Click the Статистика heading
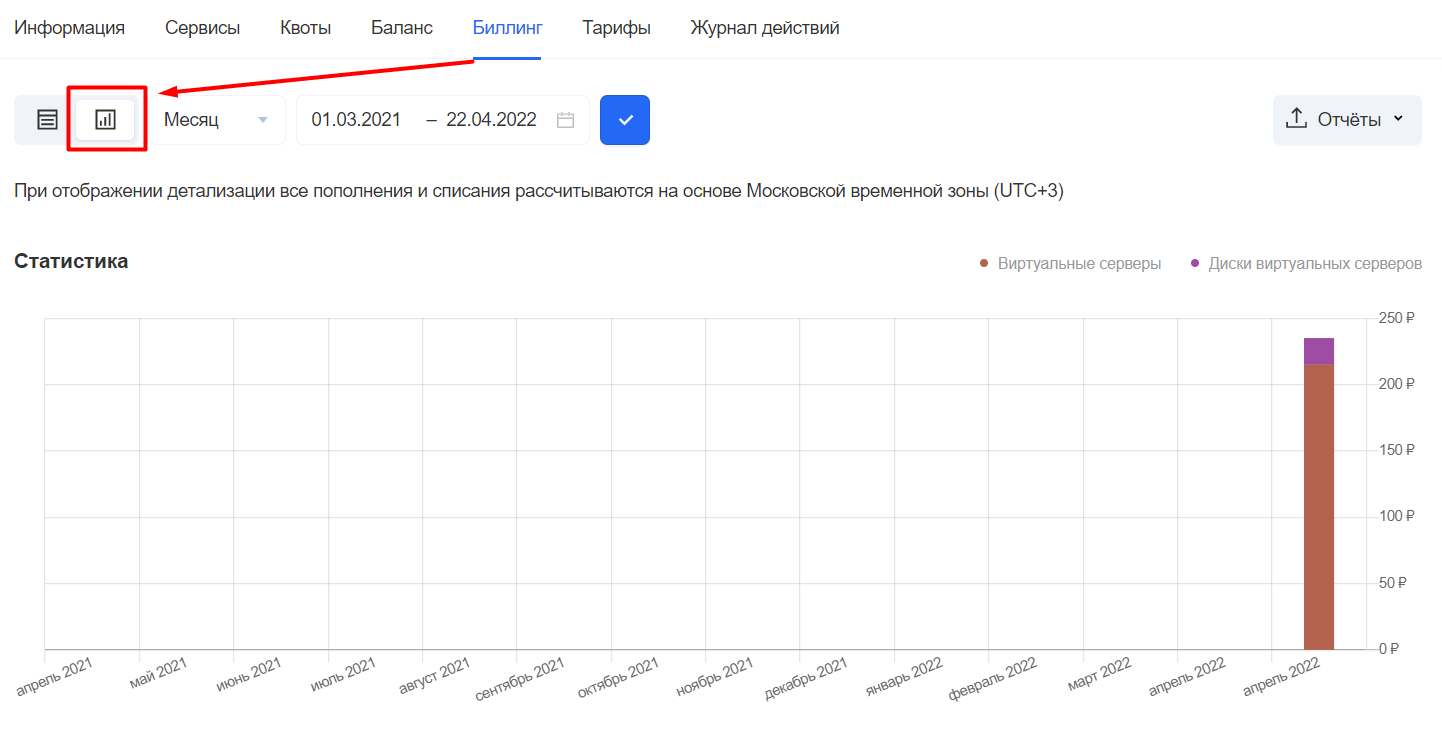The height and width of the screenshot is (736, 1442). coord(71,262)
